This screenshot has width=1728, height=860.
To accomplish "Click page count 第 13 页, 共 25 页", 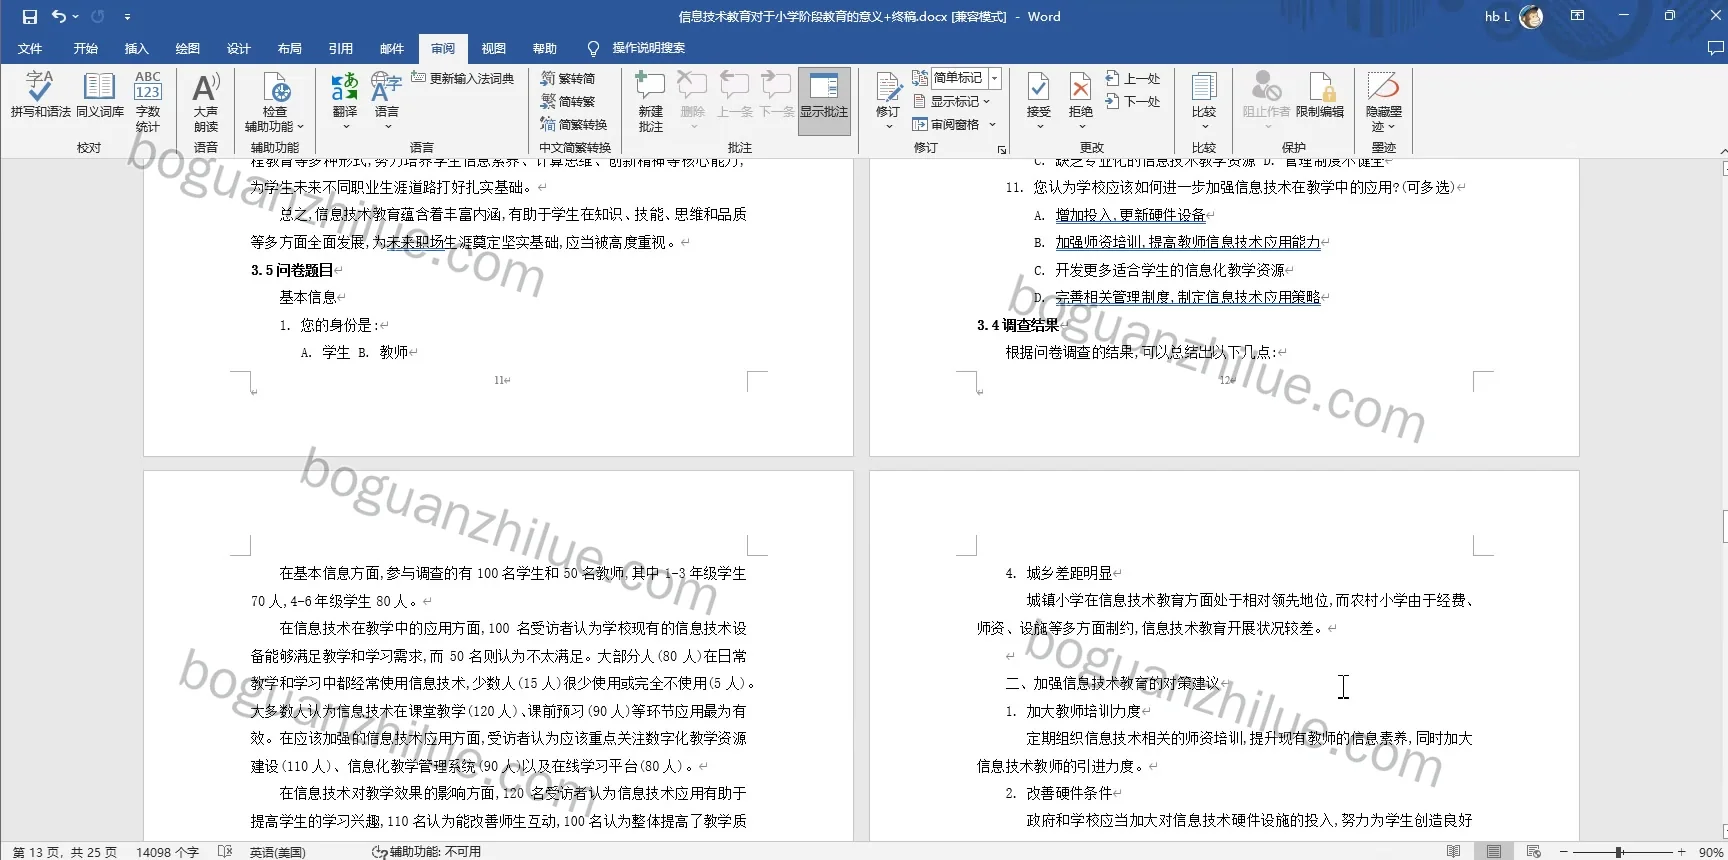I will coord(64,852).
